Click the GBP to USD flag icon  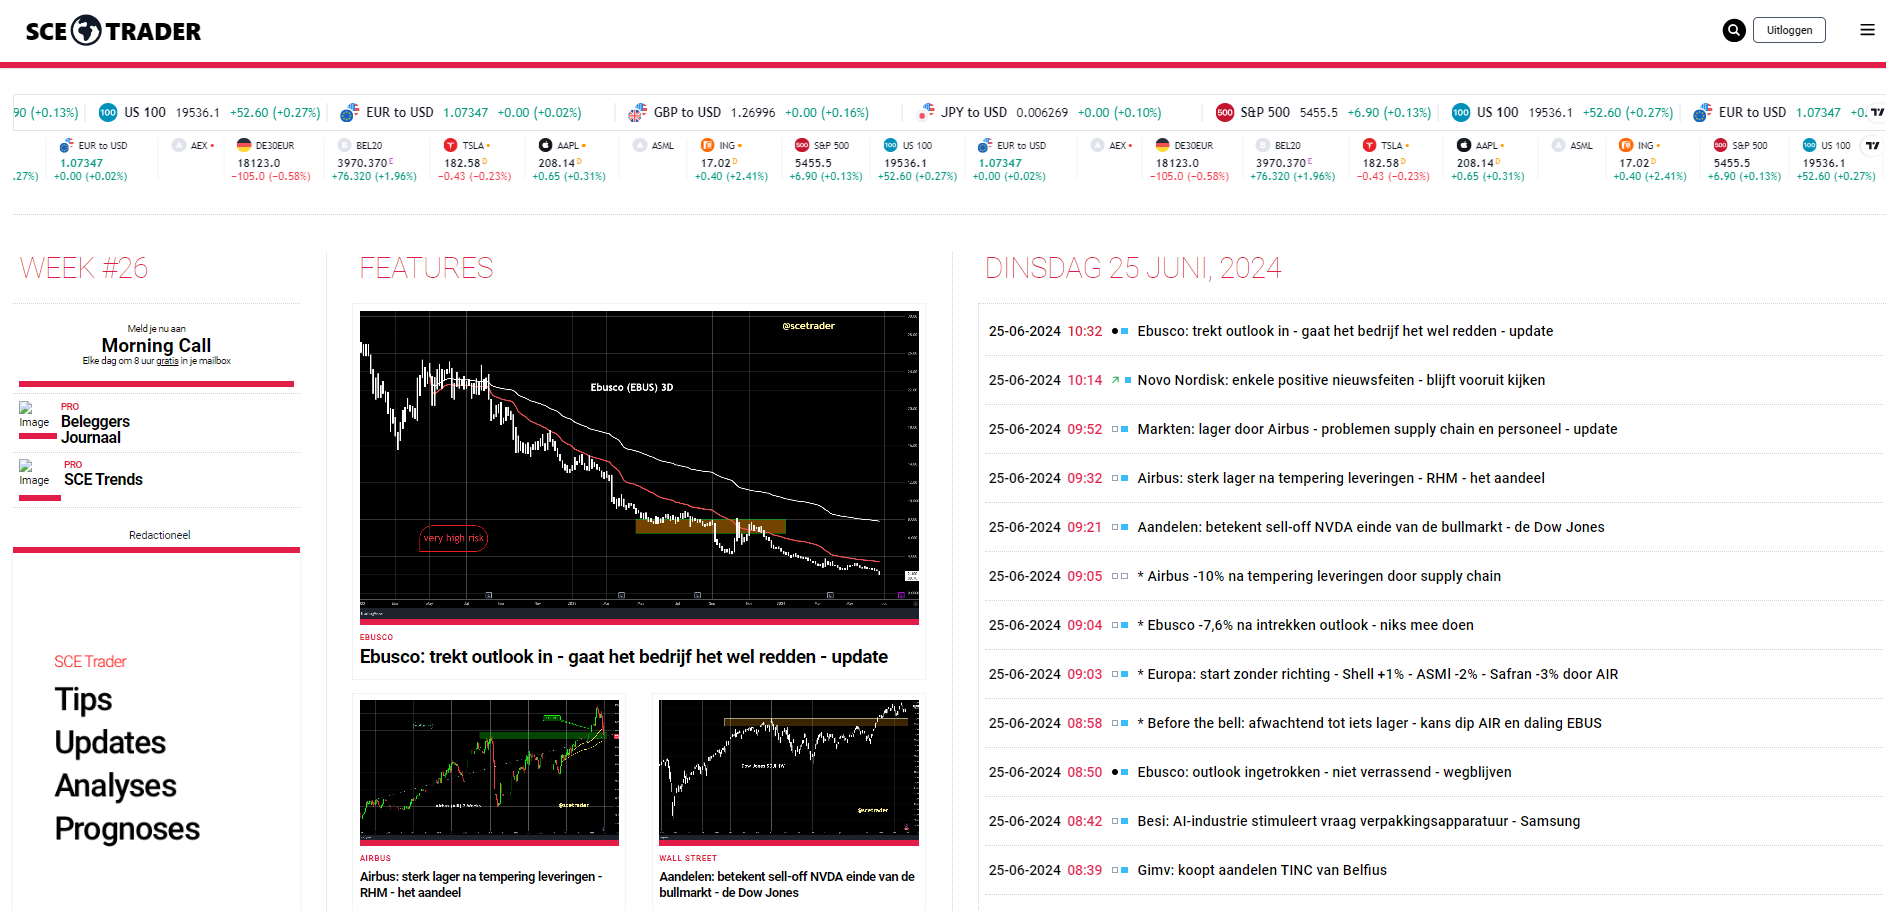(637, 113)
